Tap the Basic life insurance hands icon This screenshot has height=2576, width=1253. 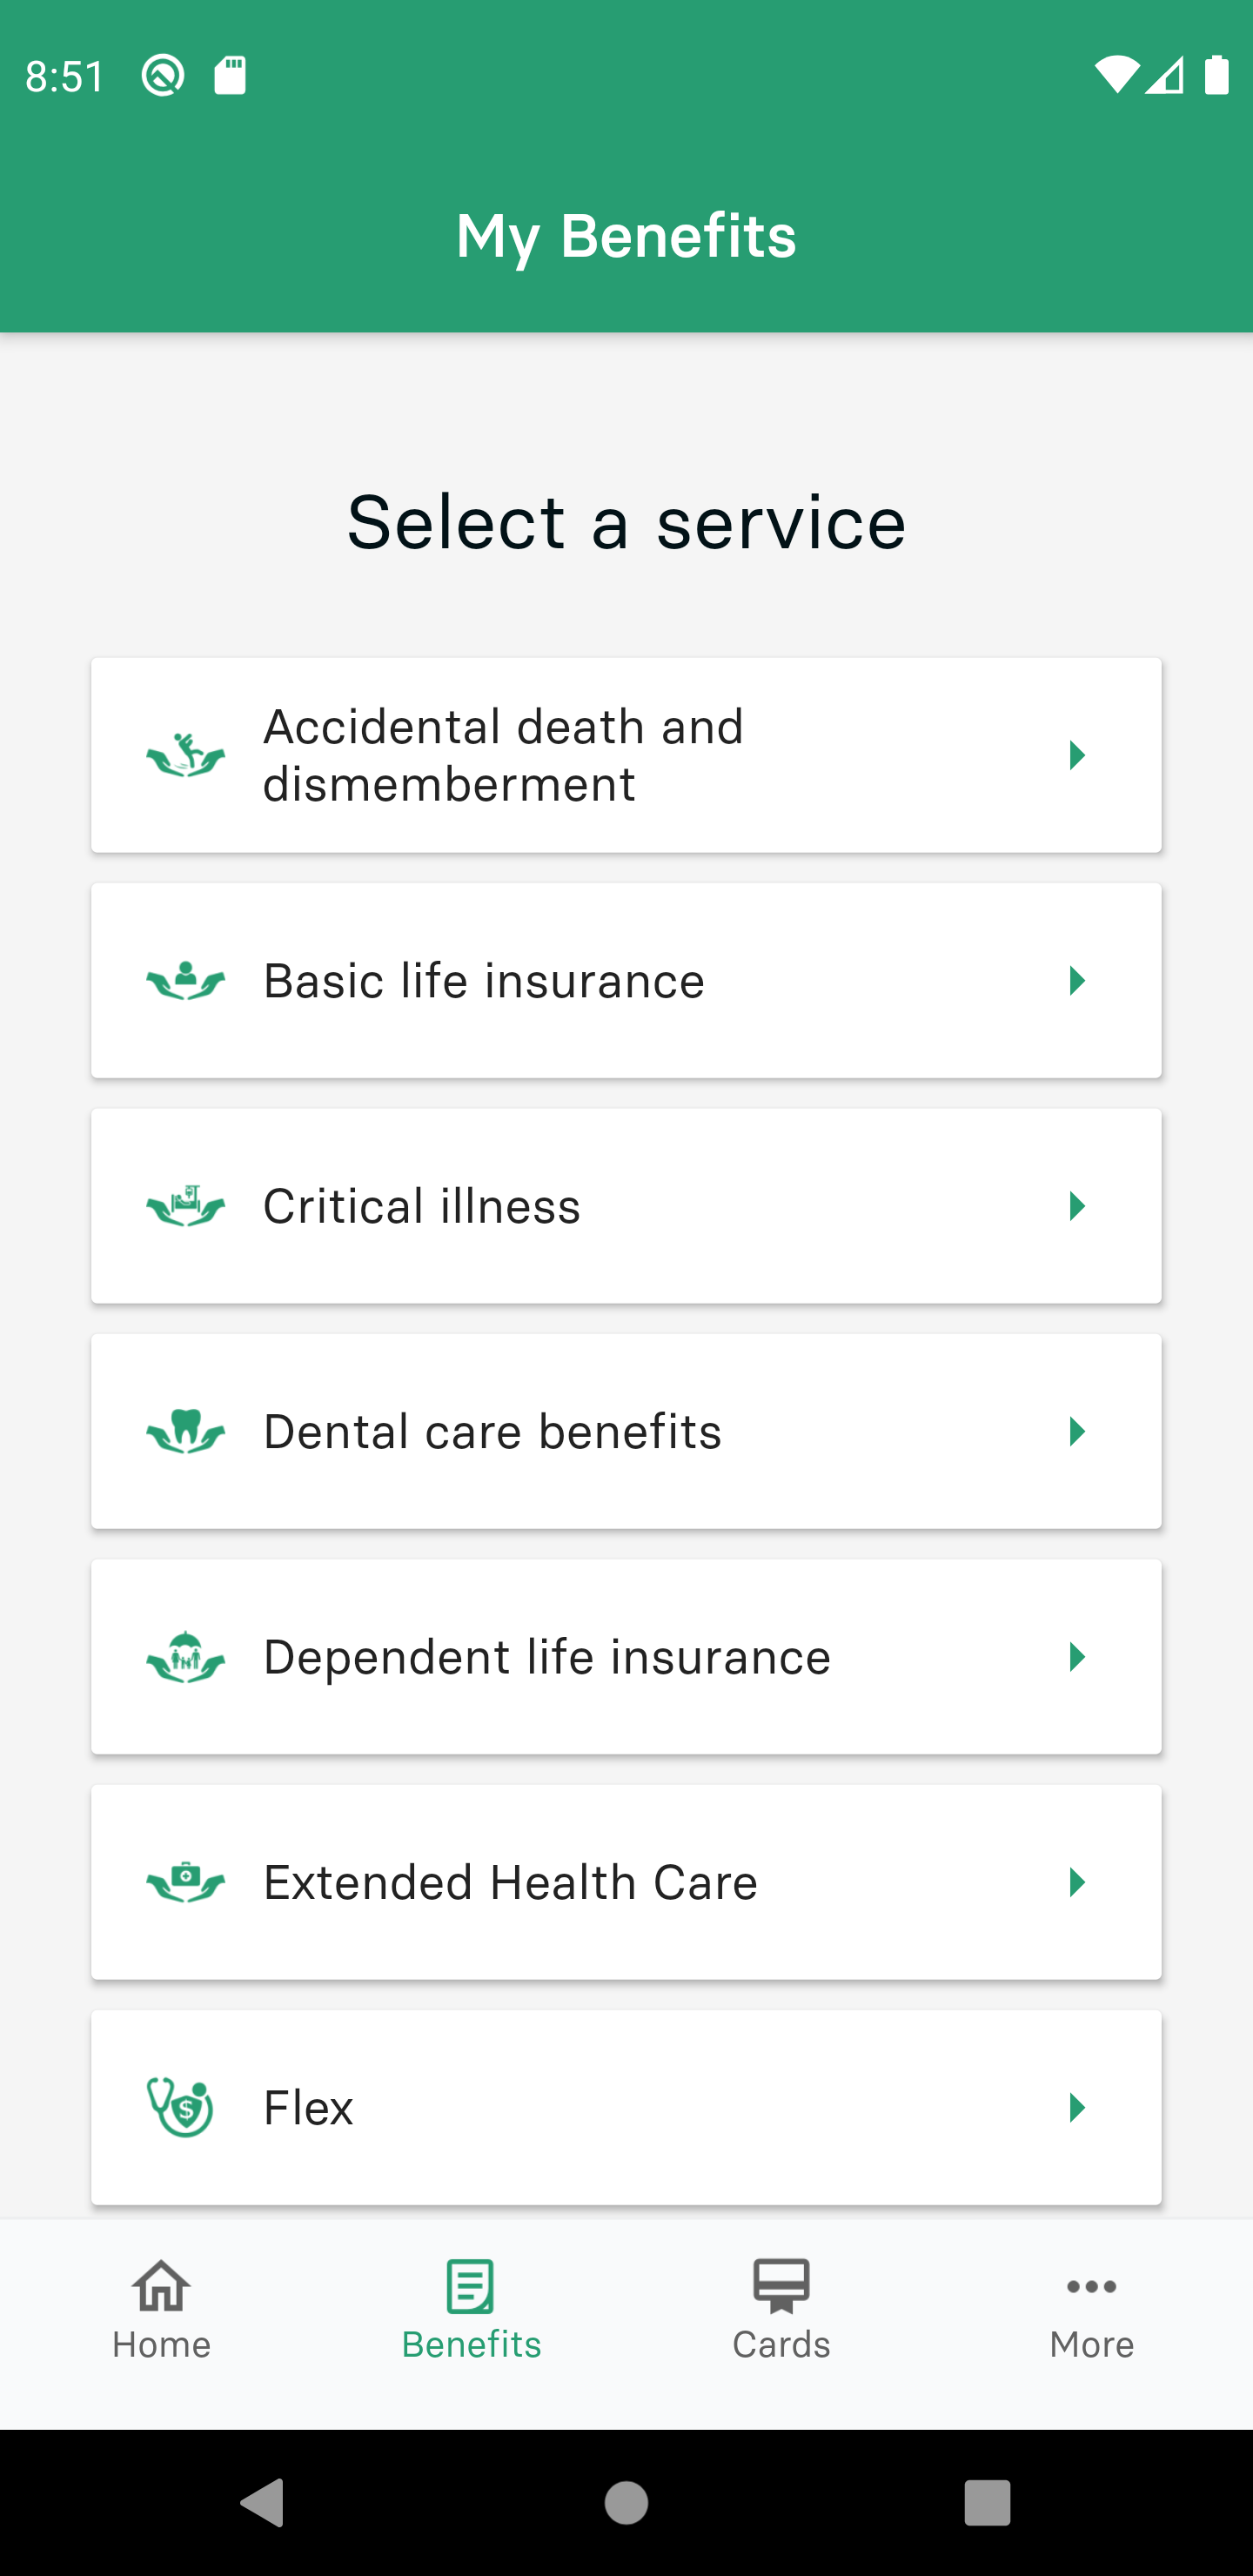(x=186, y=981)
